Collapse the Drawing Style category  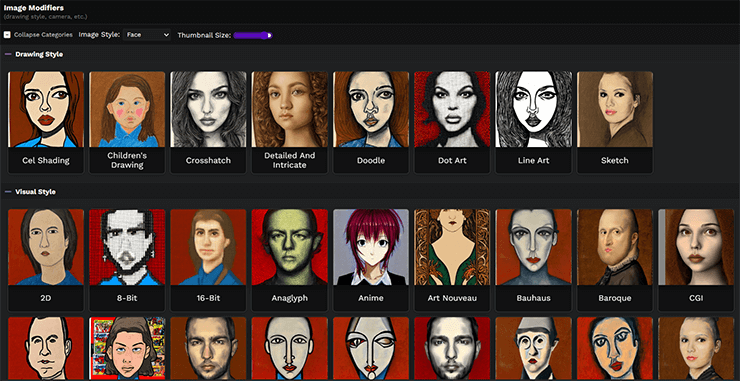[8, 54]
